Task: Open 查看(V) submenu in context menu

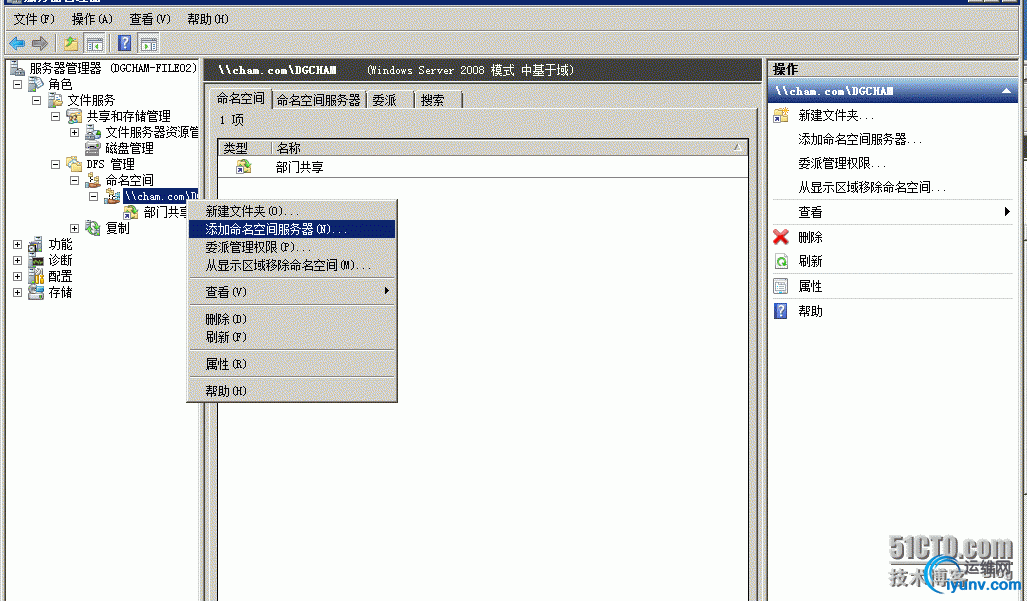Action: pyautogui.click(x=292, y=292)
